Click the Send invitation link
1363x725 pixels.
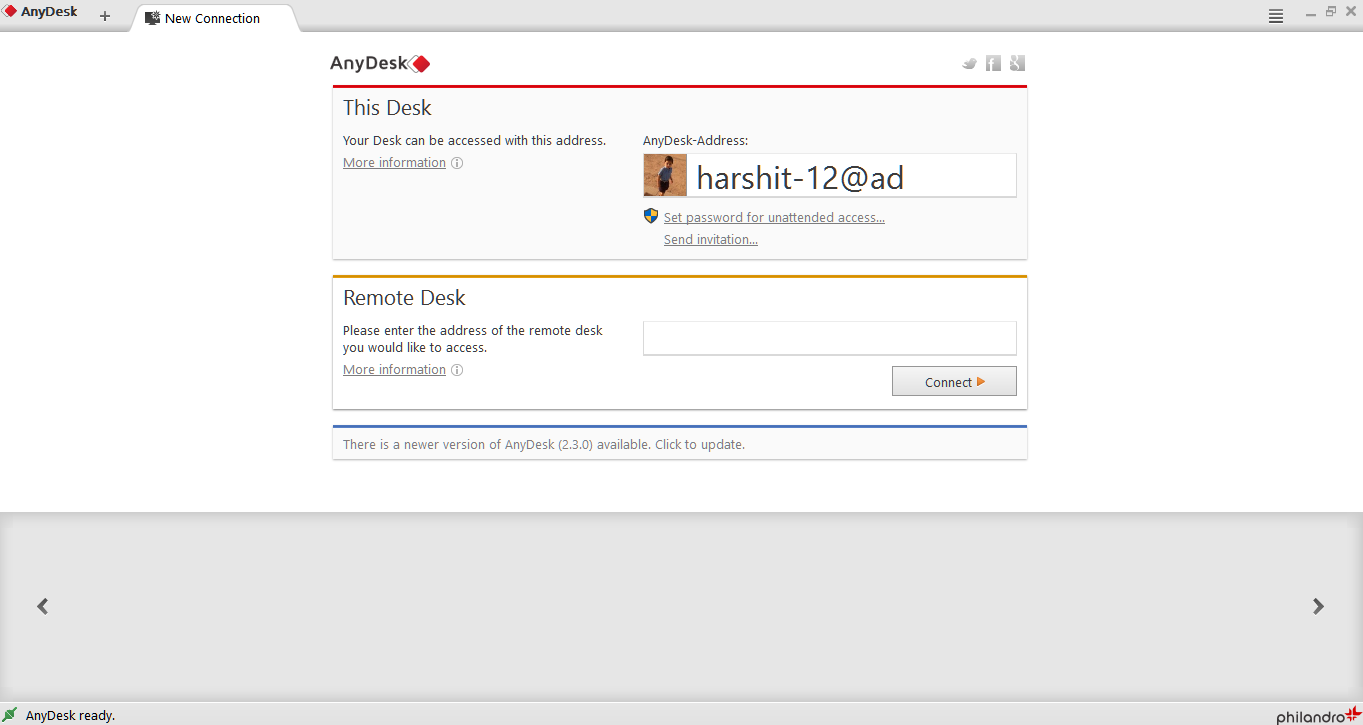(x=711, y=240)
